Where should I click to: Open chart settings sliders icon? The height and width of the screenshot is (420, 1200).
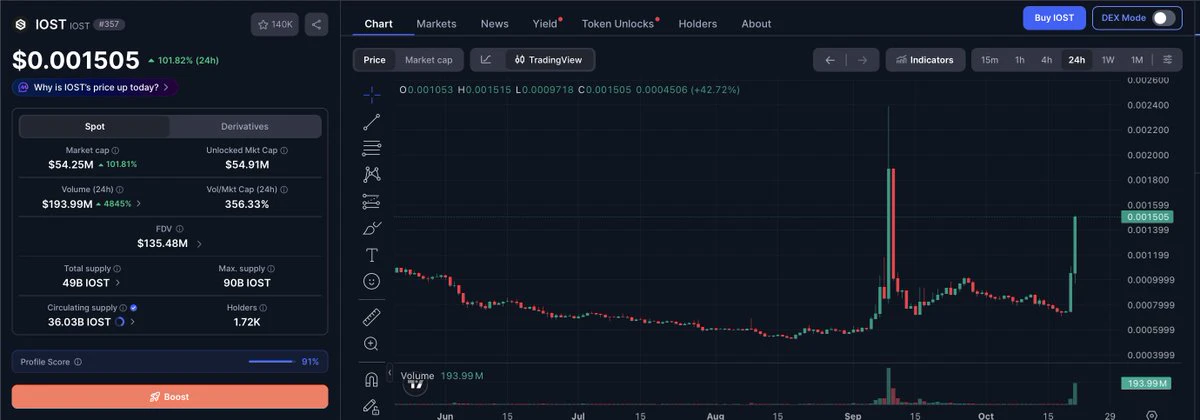[x=1167, y=60]
